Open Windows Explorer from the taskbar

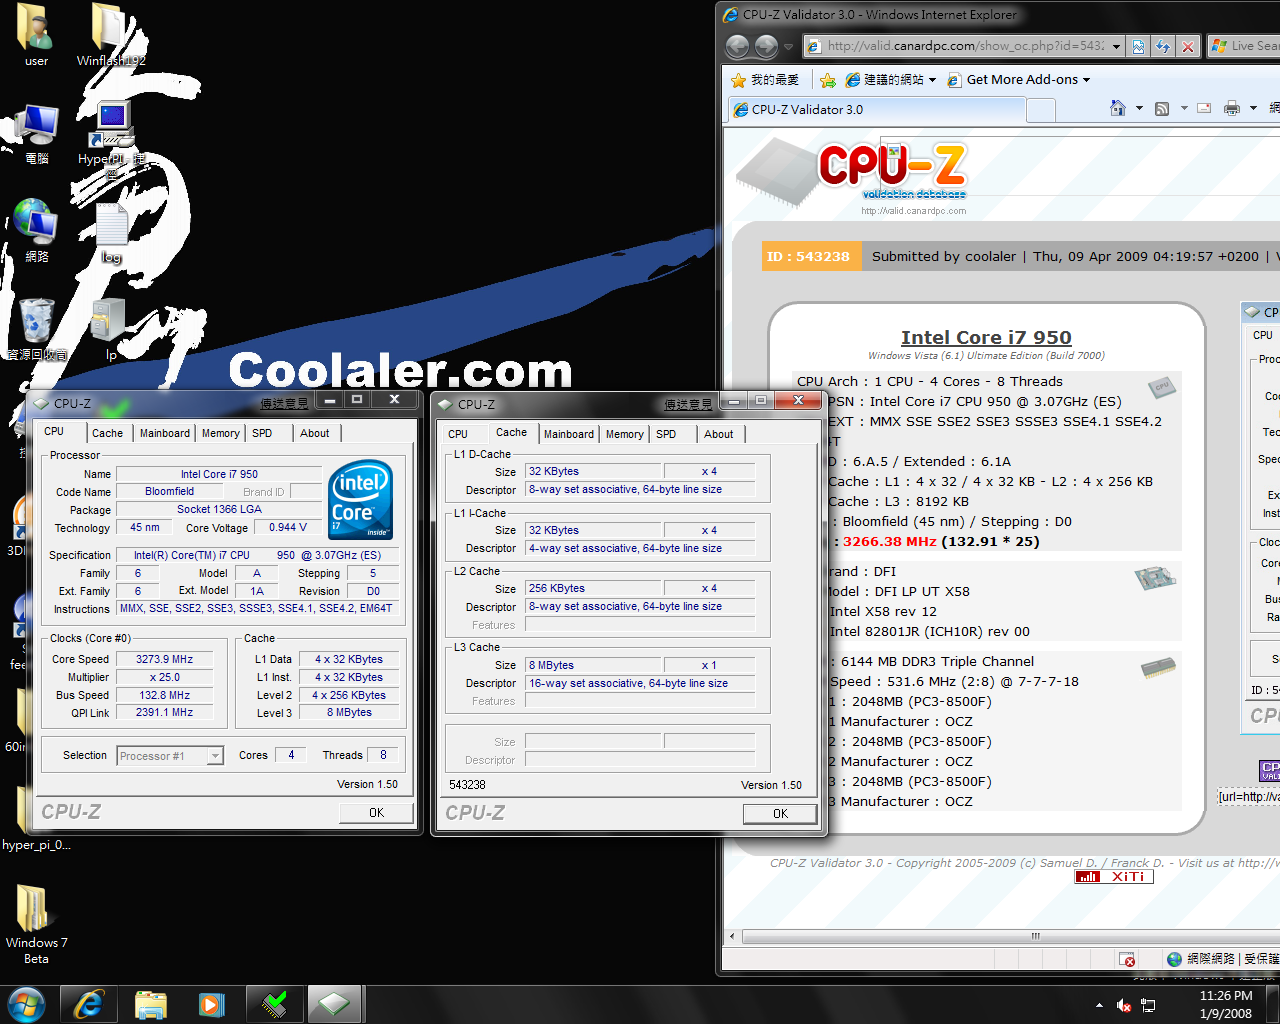coord(150,1004)
